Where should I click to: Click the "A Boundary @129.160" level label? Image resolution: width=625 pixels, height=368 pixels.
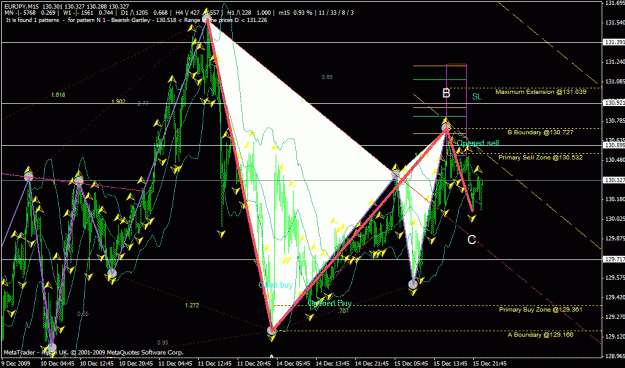540,335
